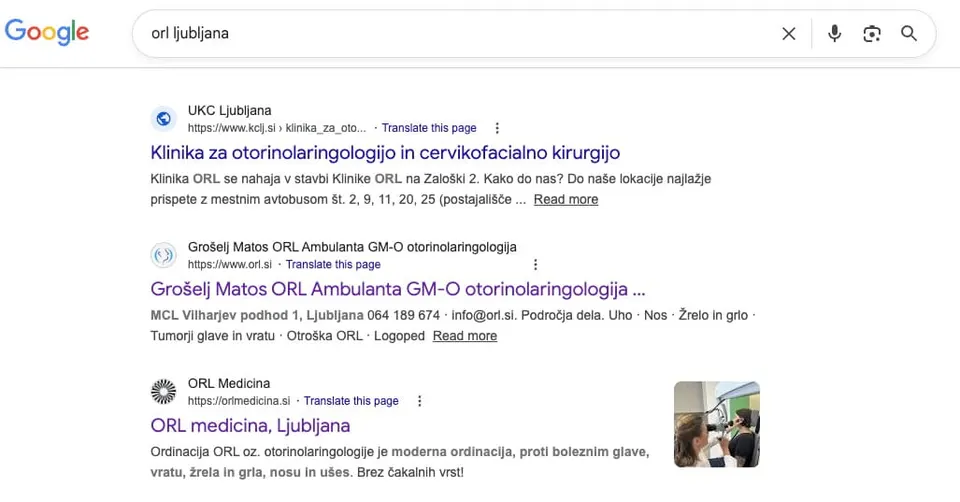Click the magnifying glass search icon
The image size is (960, 502).
click(909, 33)
